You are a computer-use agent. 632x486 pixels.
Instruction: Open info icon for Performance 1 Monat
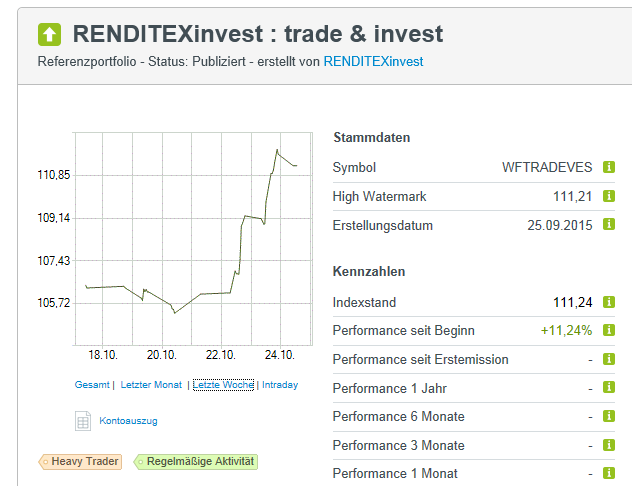click(609, 473)
